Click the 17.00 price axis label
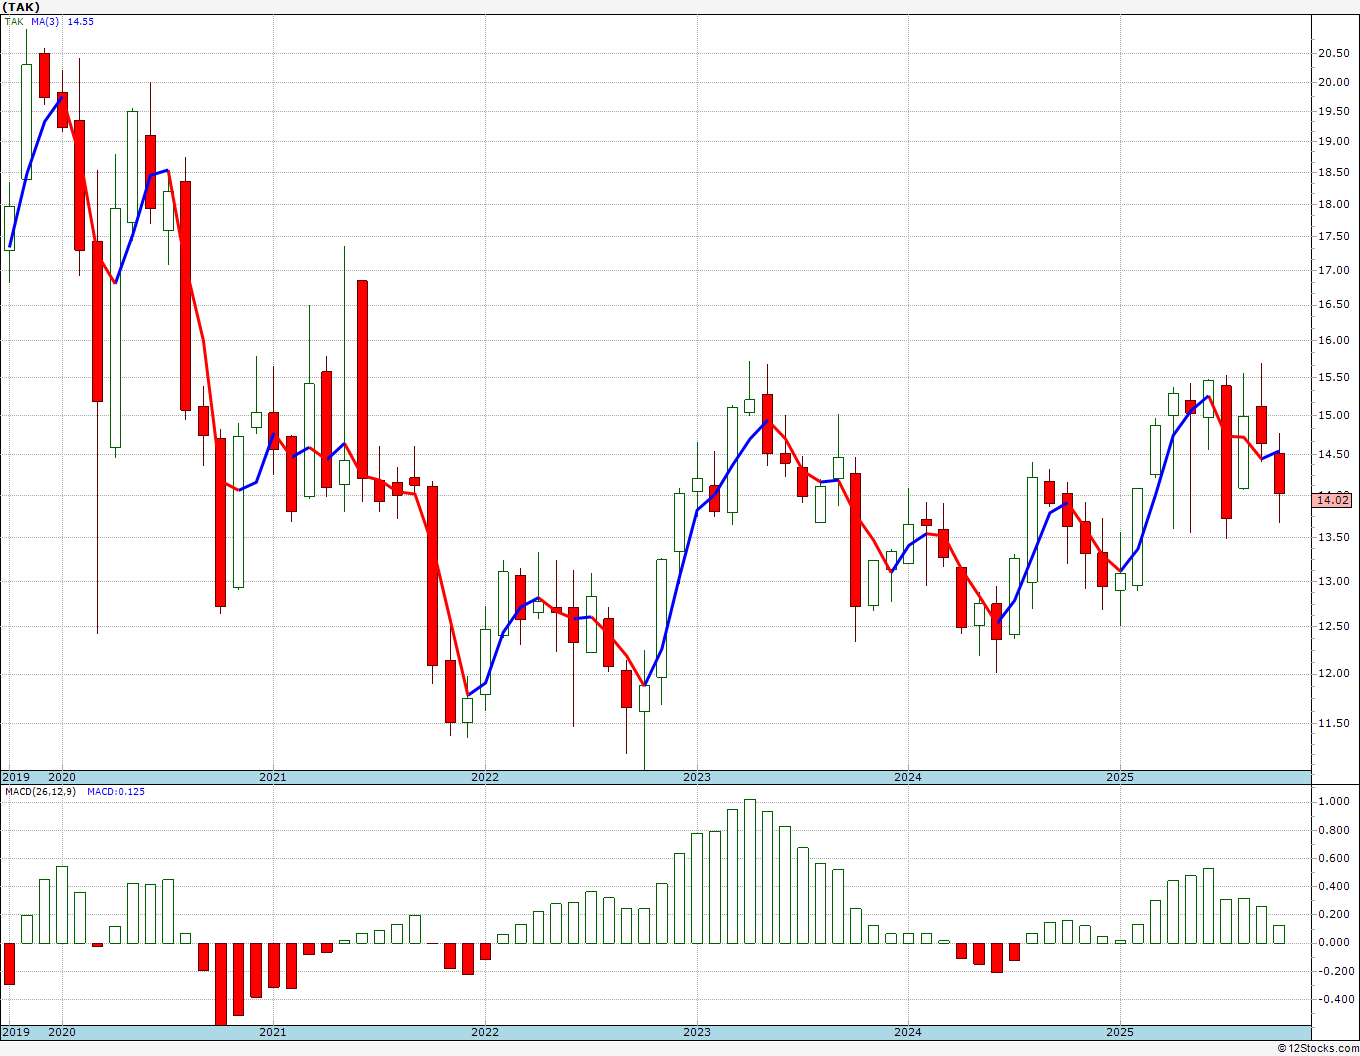1360x1056 pixels. coord(1332,270)
